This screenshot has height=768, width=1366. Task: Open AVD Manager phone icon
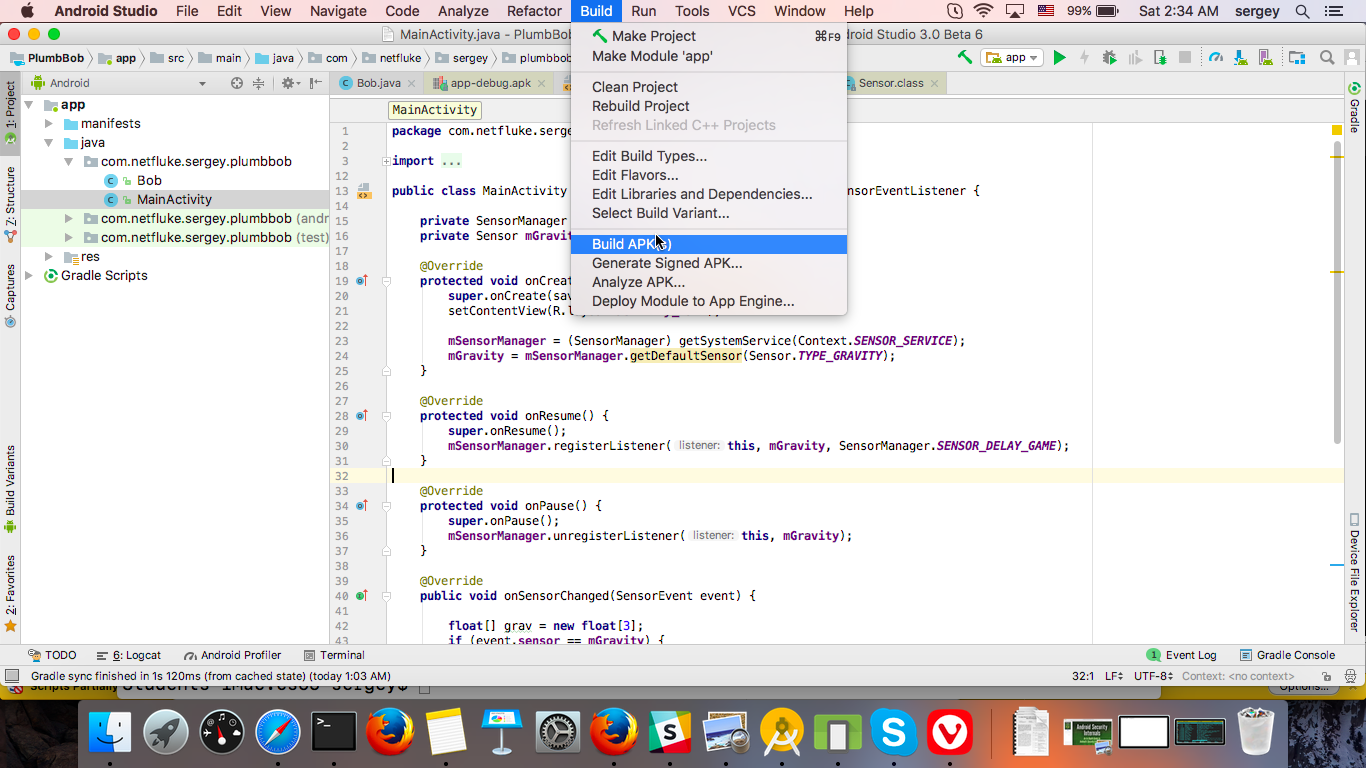point(1265,57)
